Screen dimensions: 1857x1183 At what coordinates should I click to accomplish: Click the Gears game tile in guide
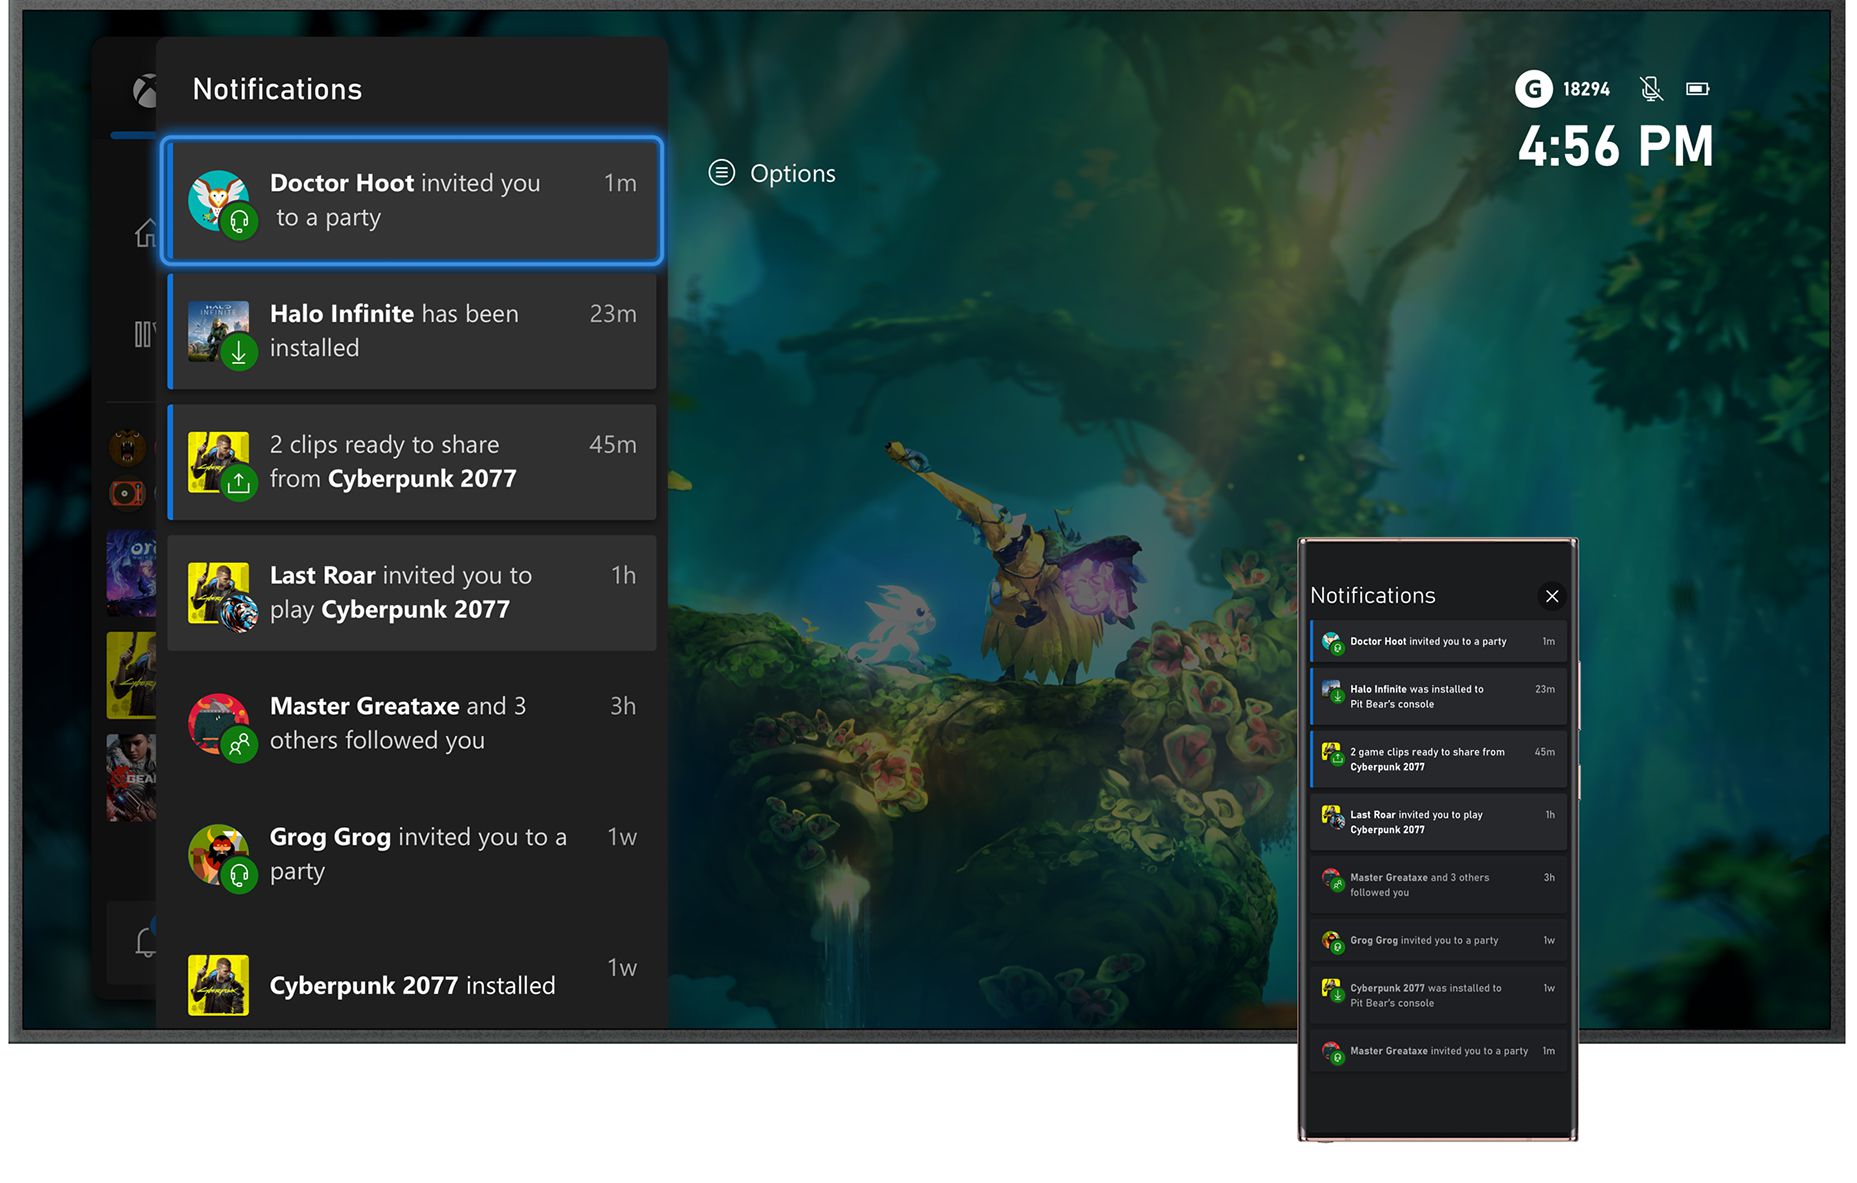point(131,778)
